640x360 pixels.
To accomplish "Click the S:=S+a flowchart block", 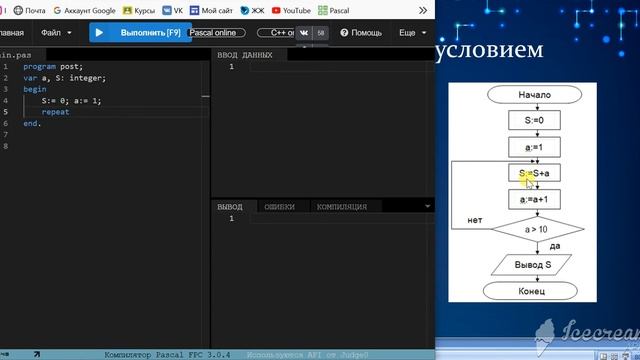I will pyautogui.click(x=534, y=173).
